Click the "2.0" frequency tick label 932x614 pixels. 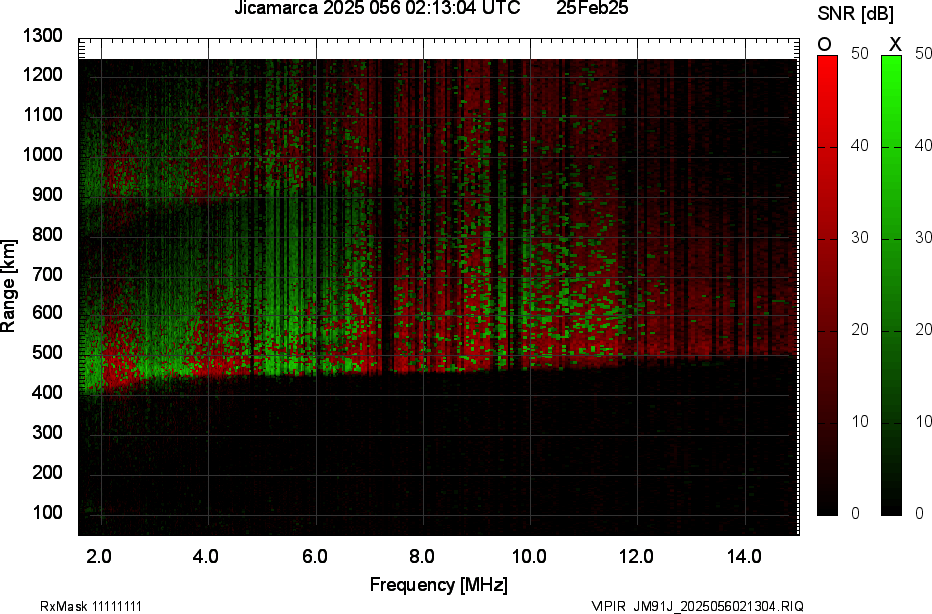coord(99,557)
